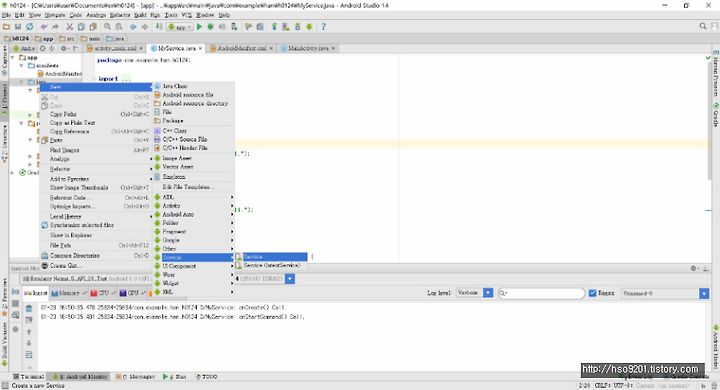Click the logcat up arrow icon

point(29,331)
